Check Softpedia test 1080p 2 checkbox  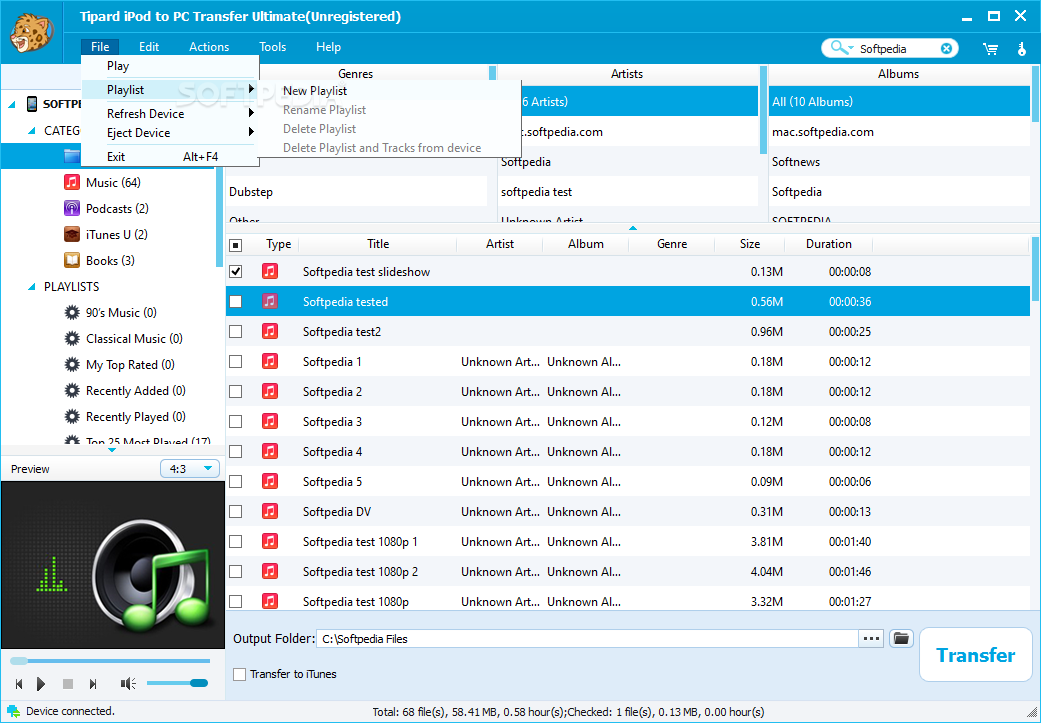coord(236,572)
